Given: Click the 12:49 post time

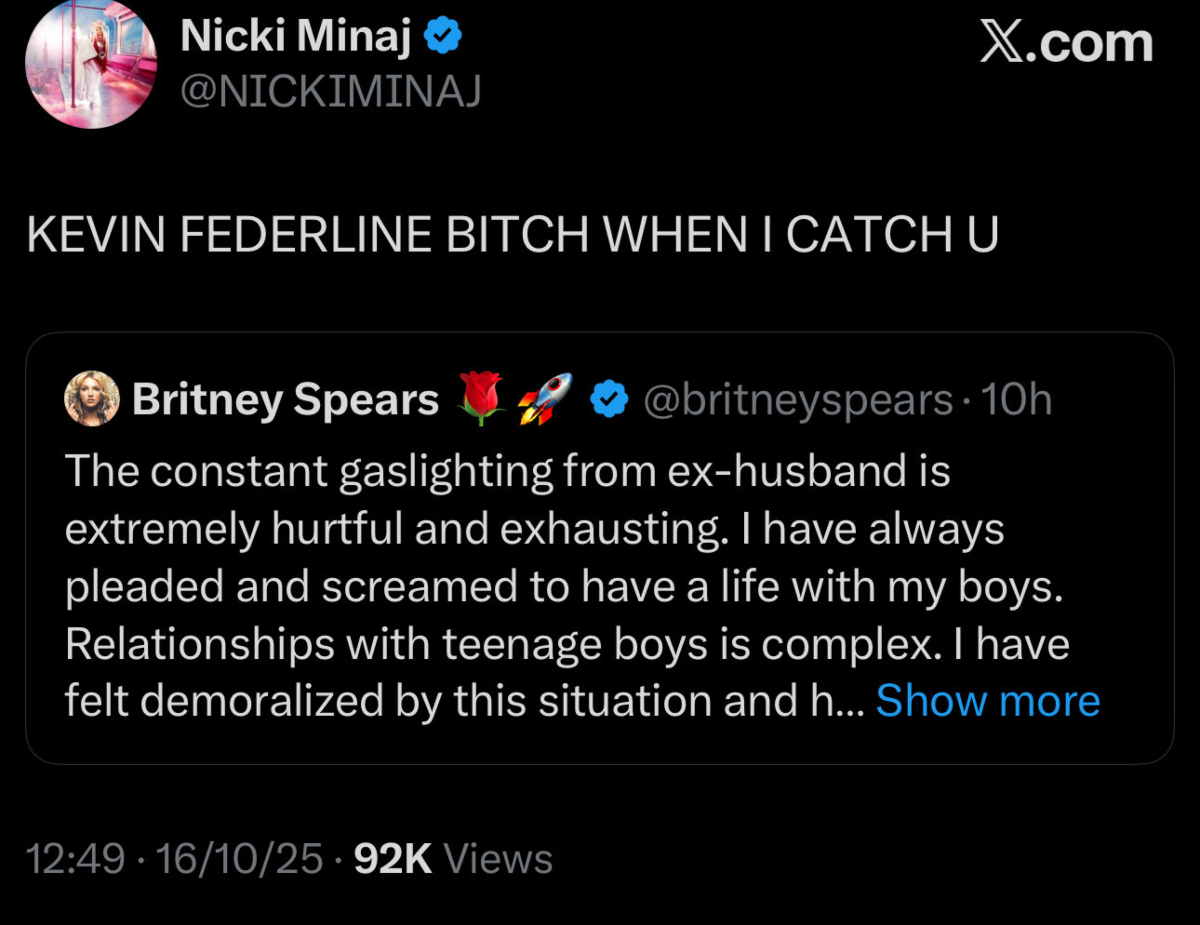Looking at the screenshot, I should click(75, 859).
